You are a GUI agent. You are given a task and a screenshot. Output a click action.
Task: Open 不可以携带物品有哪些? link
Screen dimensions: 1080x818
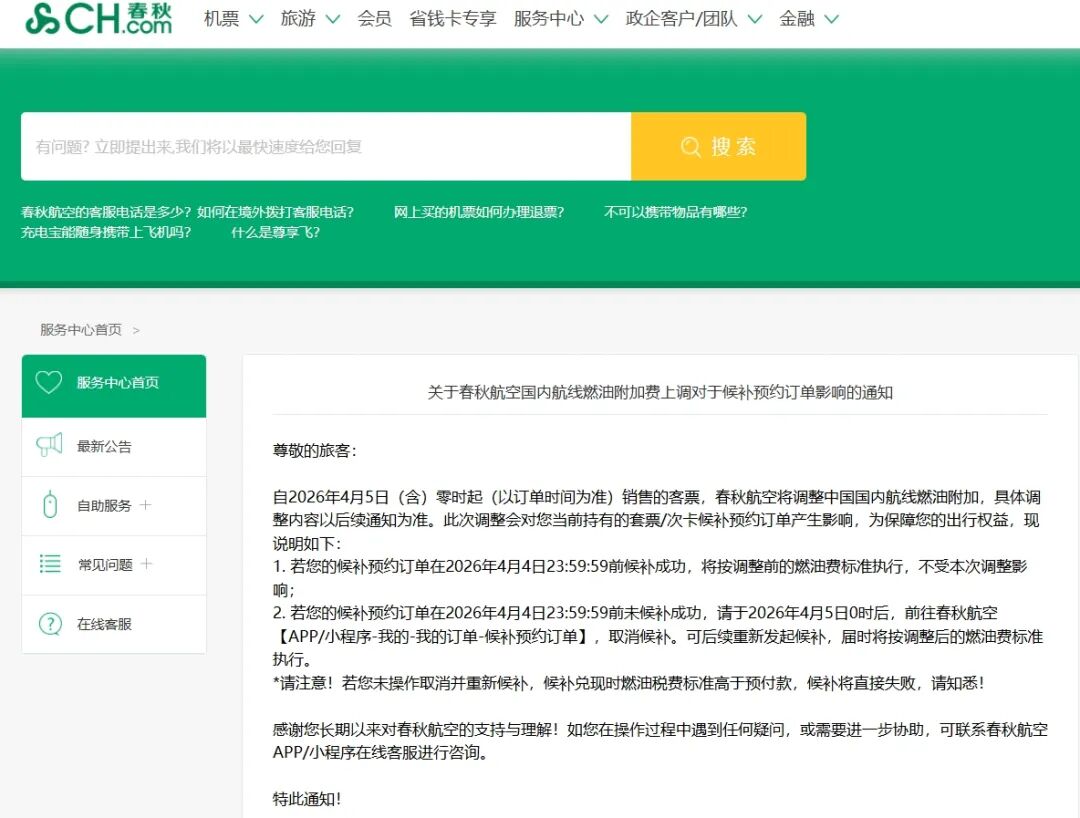click(x=676, y=212)
